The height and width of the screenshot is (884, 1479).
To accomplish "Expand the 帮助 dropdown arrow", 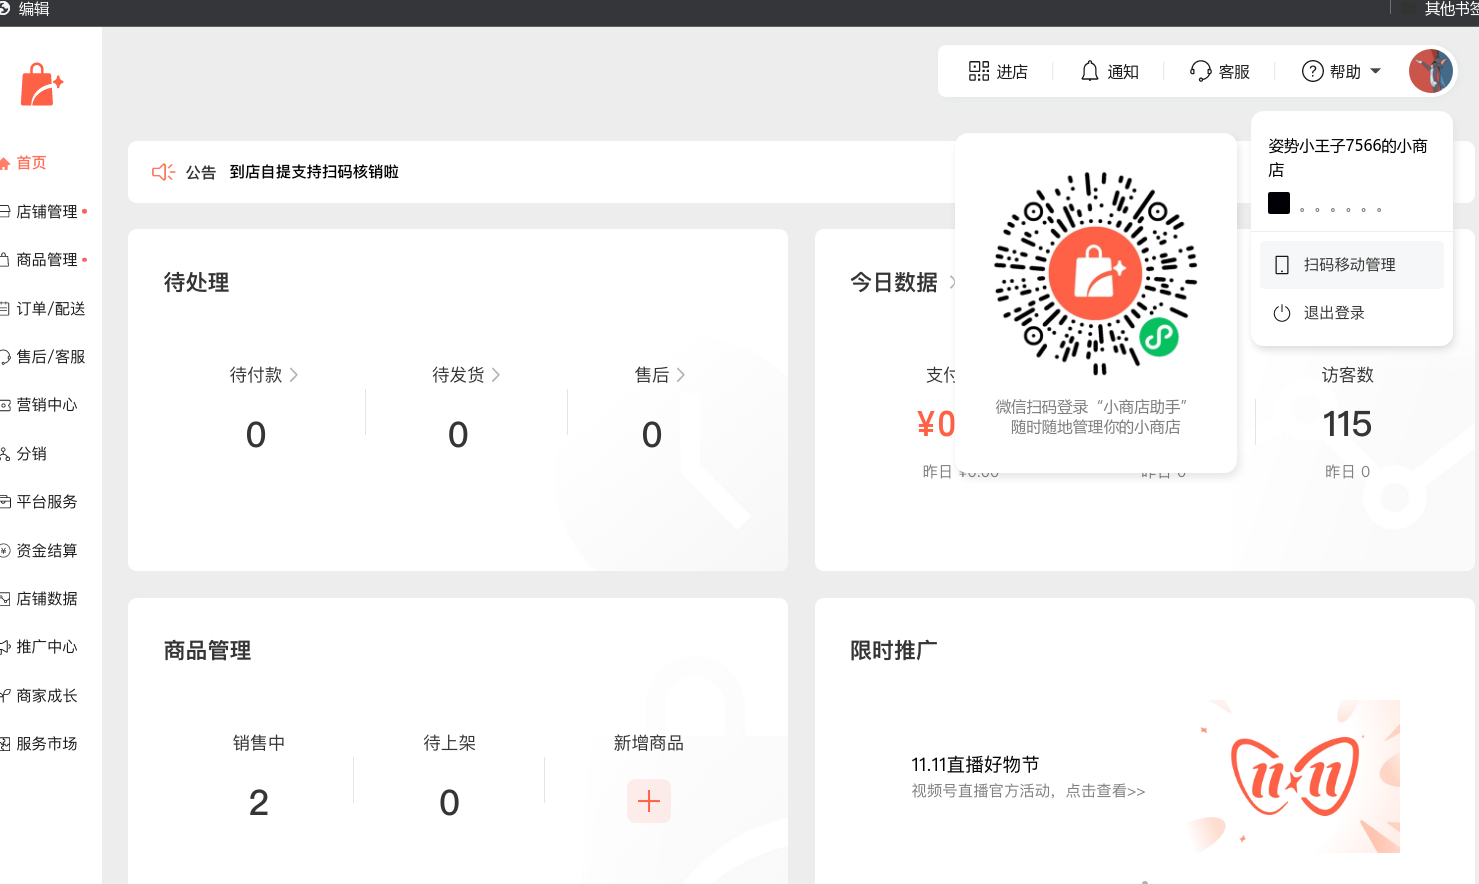I will 1375,71.
